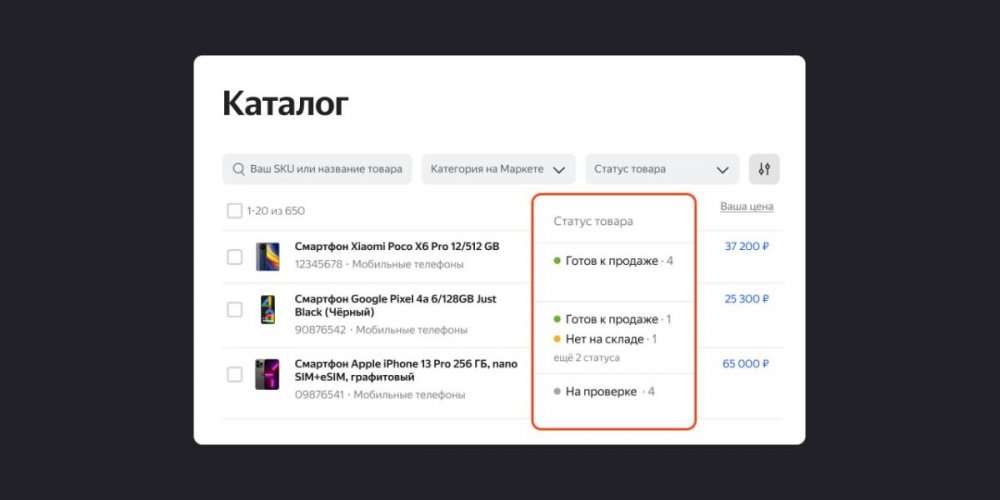Viewport: 1000px width, 500px height.
Task: Click the search magnifier icon
Action: [x=238, y=169]
